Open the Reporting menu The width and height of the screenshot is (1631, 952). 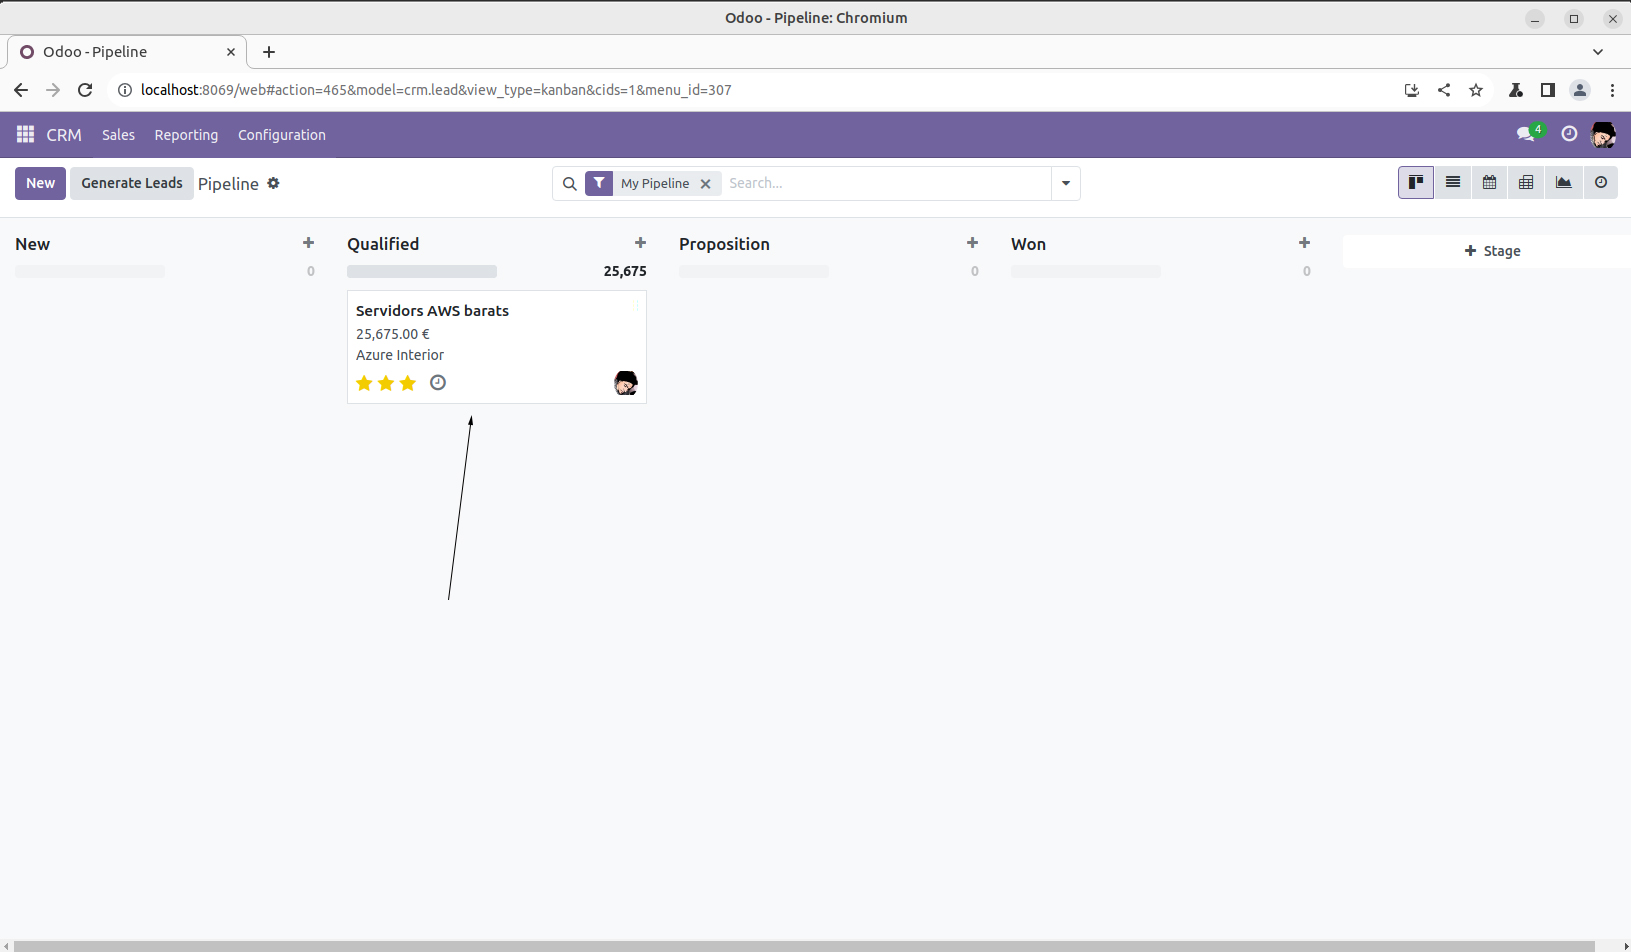pyautogui.click(x=186, y=135)
